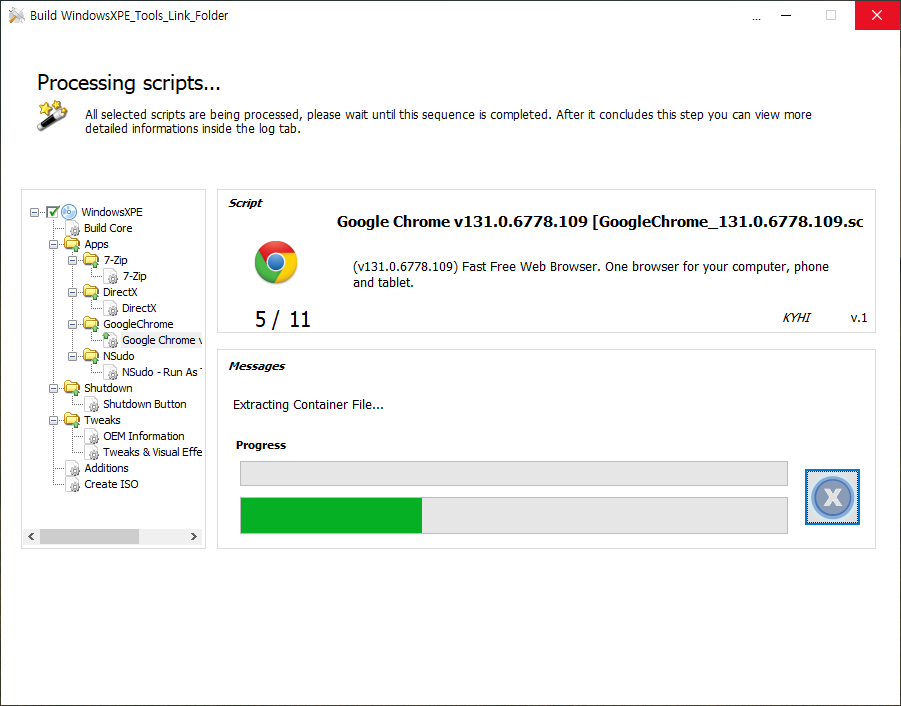This screenshot has width=901, height=706.
Task: Click the NSudo folder icon
Action: coord(91,356)
